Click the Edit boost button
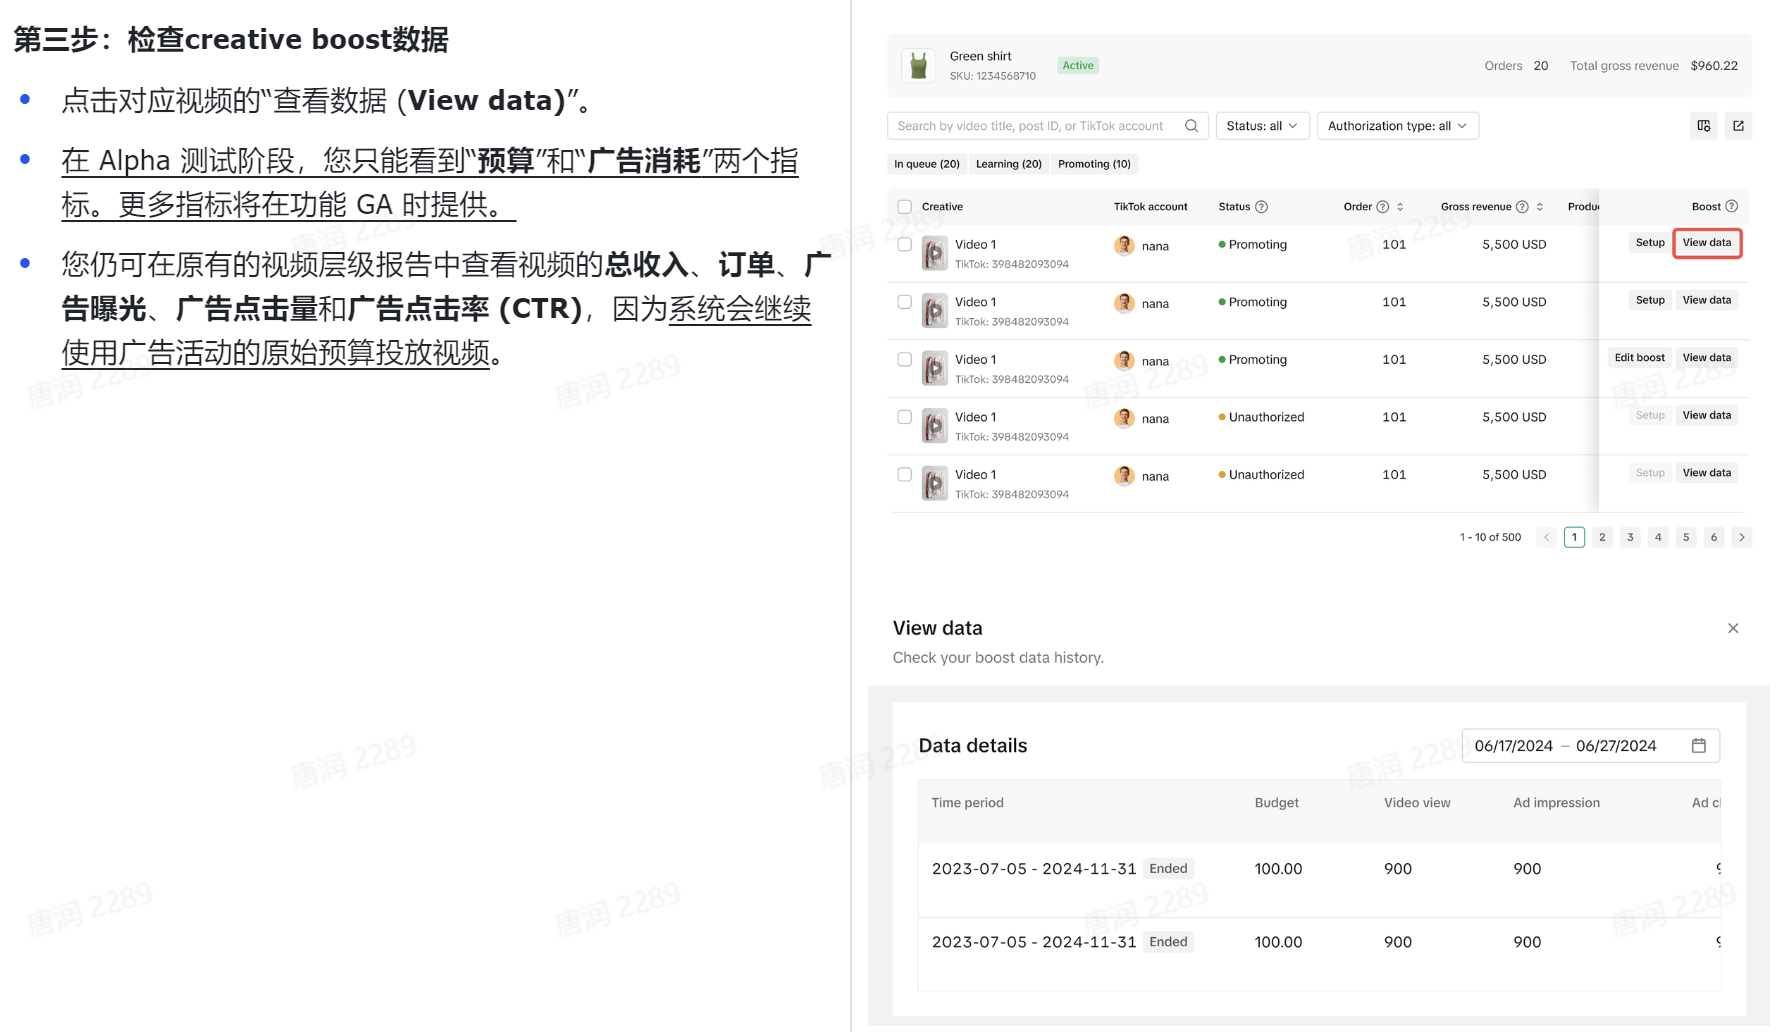The image size is (1780, 1032). [1639, 358]
